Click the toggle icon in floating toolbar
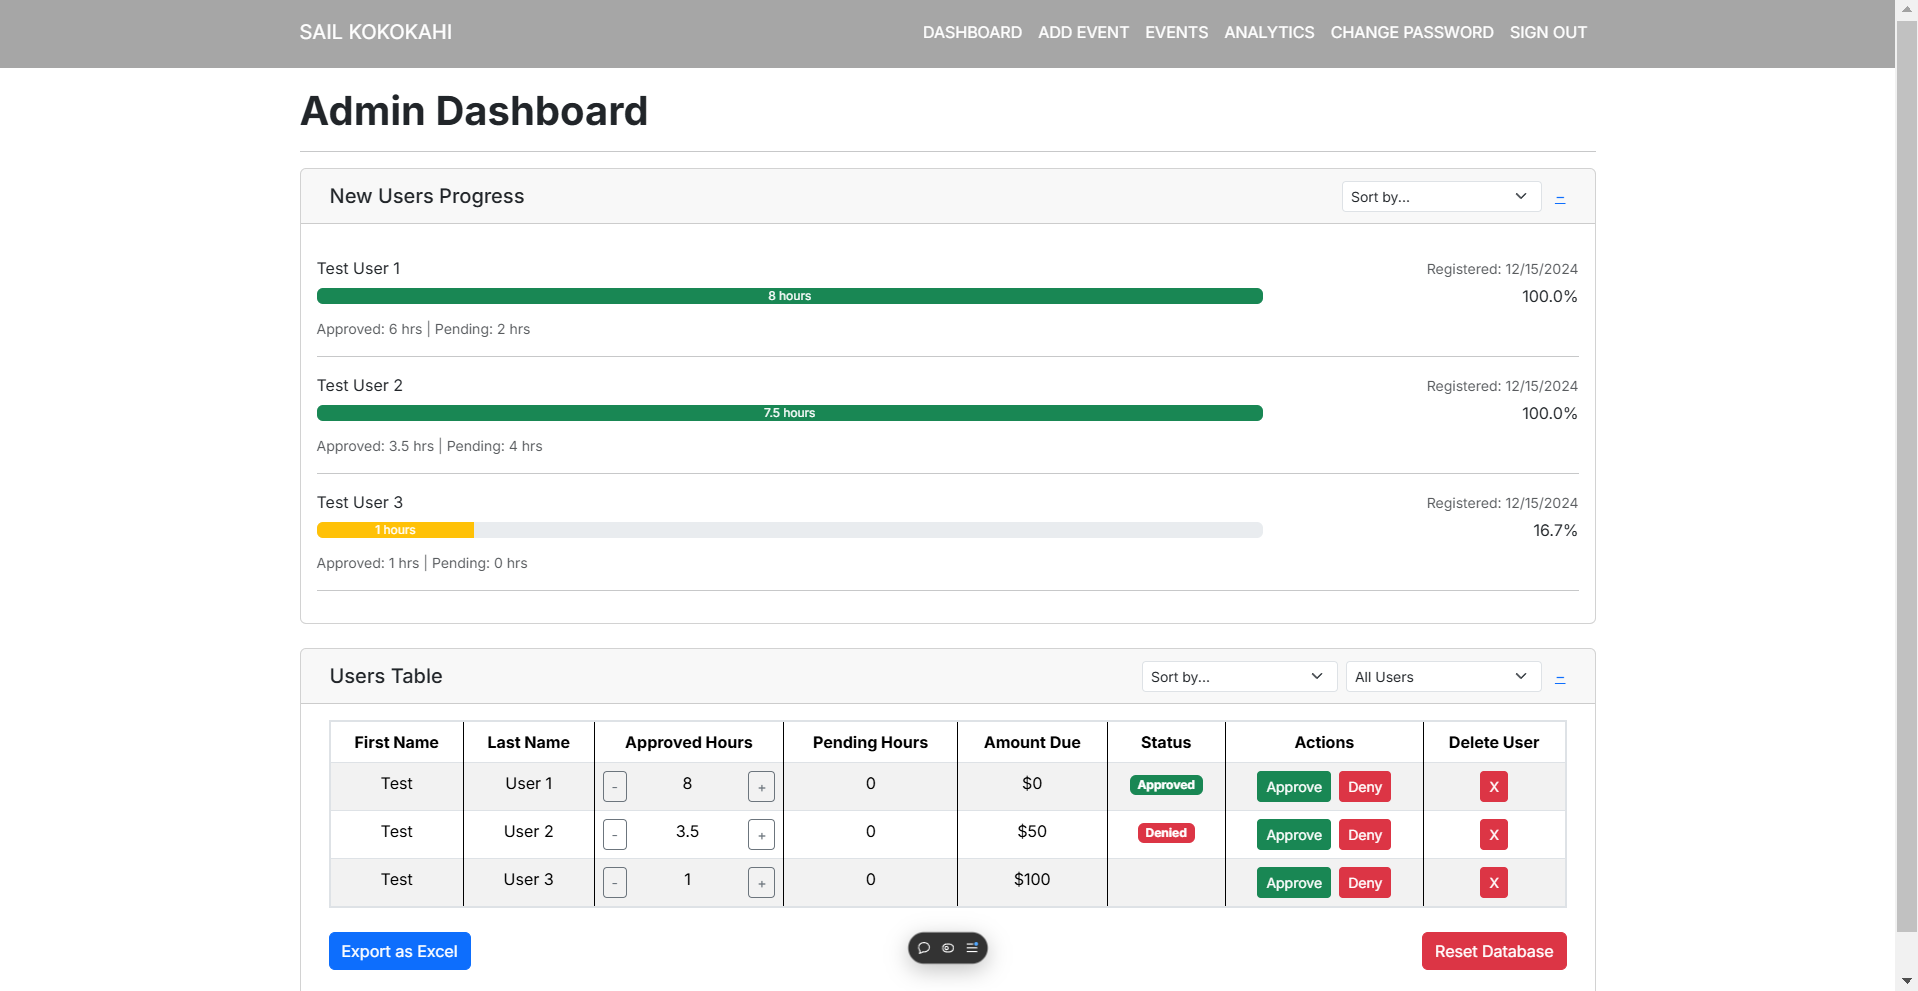Viewport: 1918px width, 991px height. (948, 948)
